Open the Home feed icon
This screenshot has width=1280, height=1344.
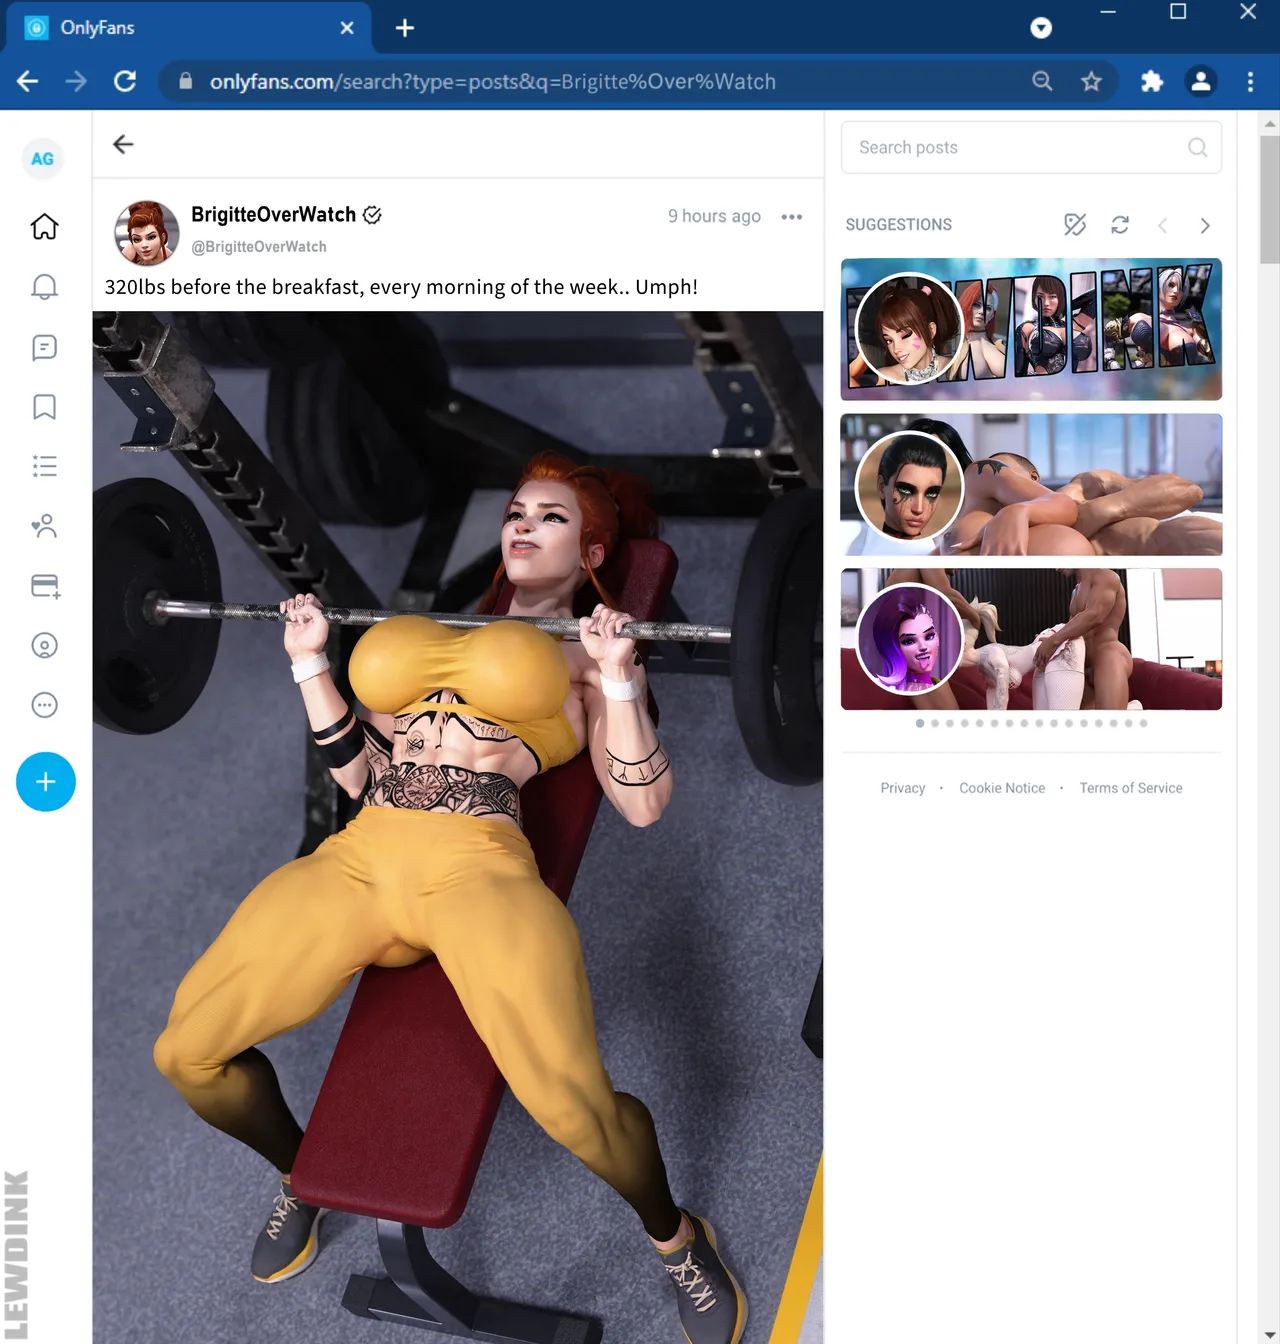point(44,227)
